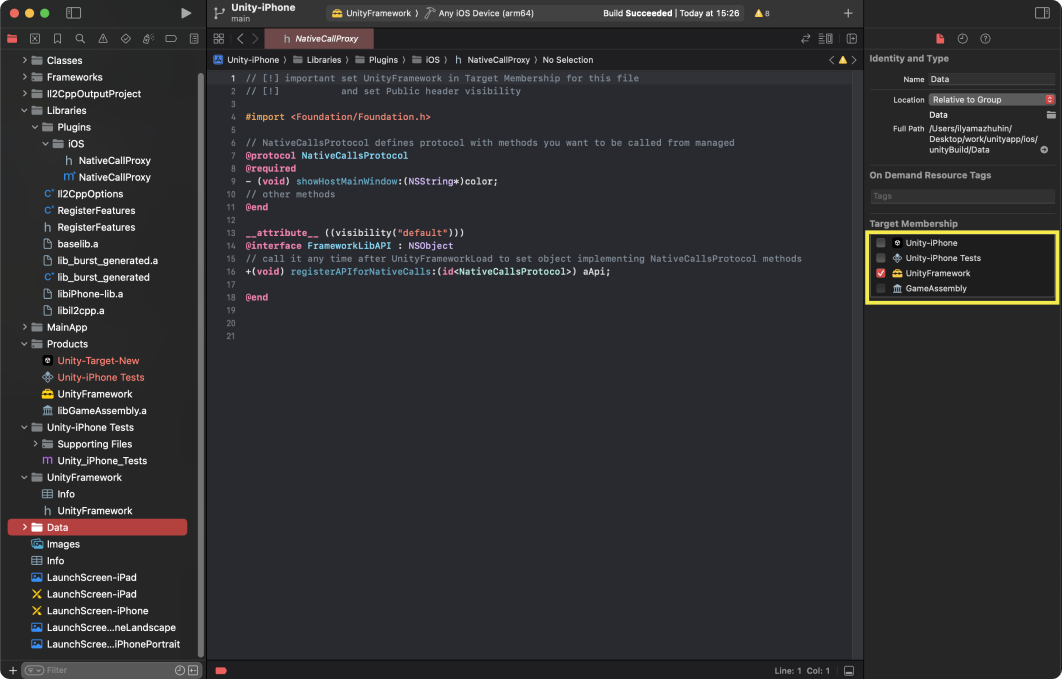Image resolution: width=1062 pixels, height=679 pixels.
Task: Expand the Classes folder
Action: point(24,60)
